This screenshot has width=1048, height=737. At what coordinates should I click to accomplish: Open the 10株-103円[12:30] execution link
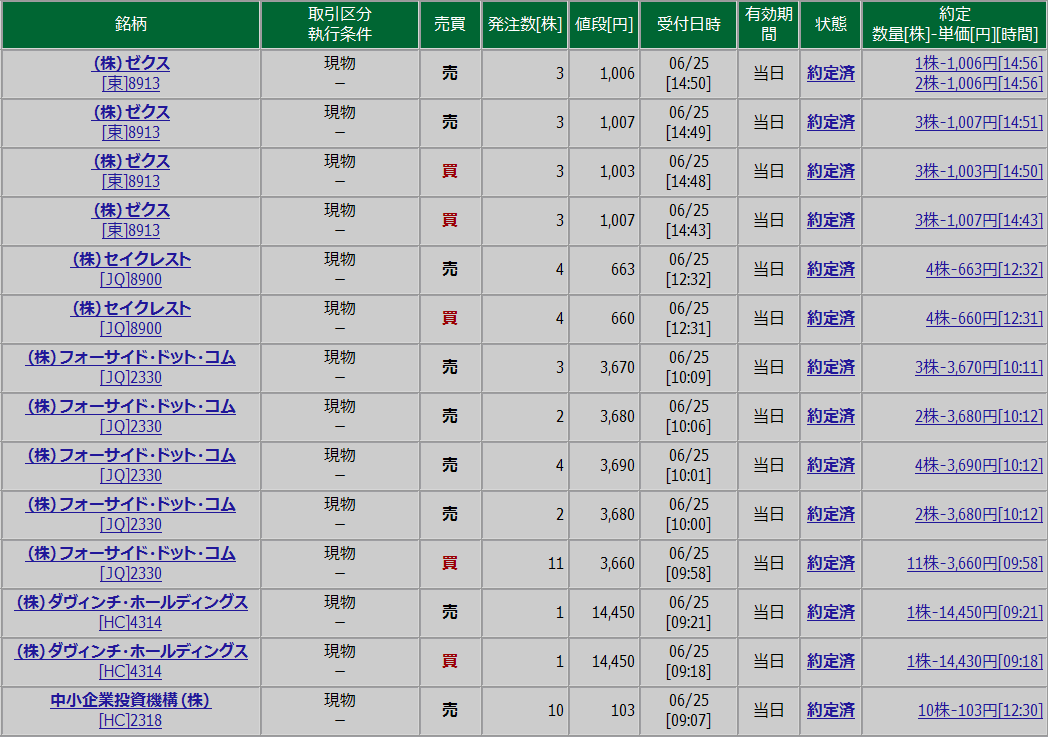(980, 710)
